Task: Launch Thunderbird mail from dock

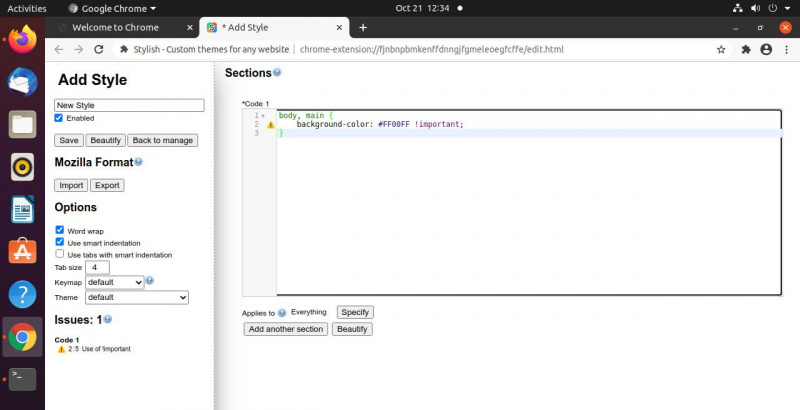Action: pos(22,82)
